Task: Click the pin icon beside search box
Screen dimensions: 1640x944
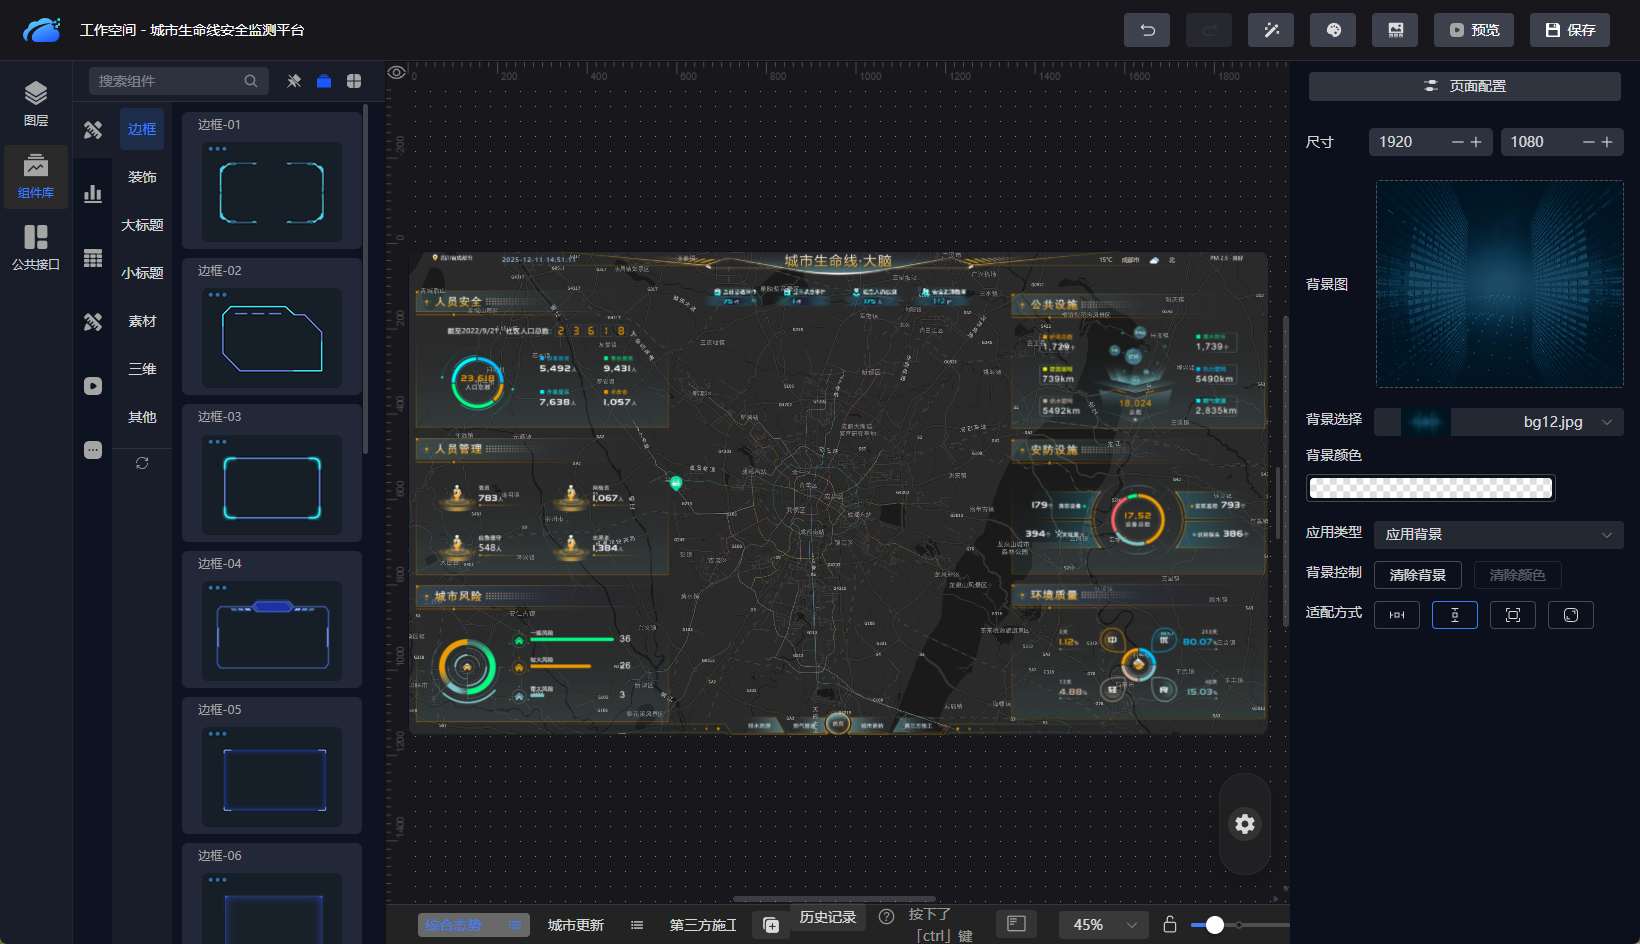Action: pyautogui.click(x=294, y=81)
